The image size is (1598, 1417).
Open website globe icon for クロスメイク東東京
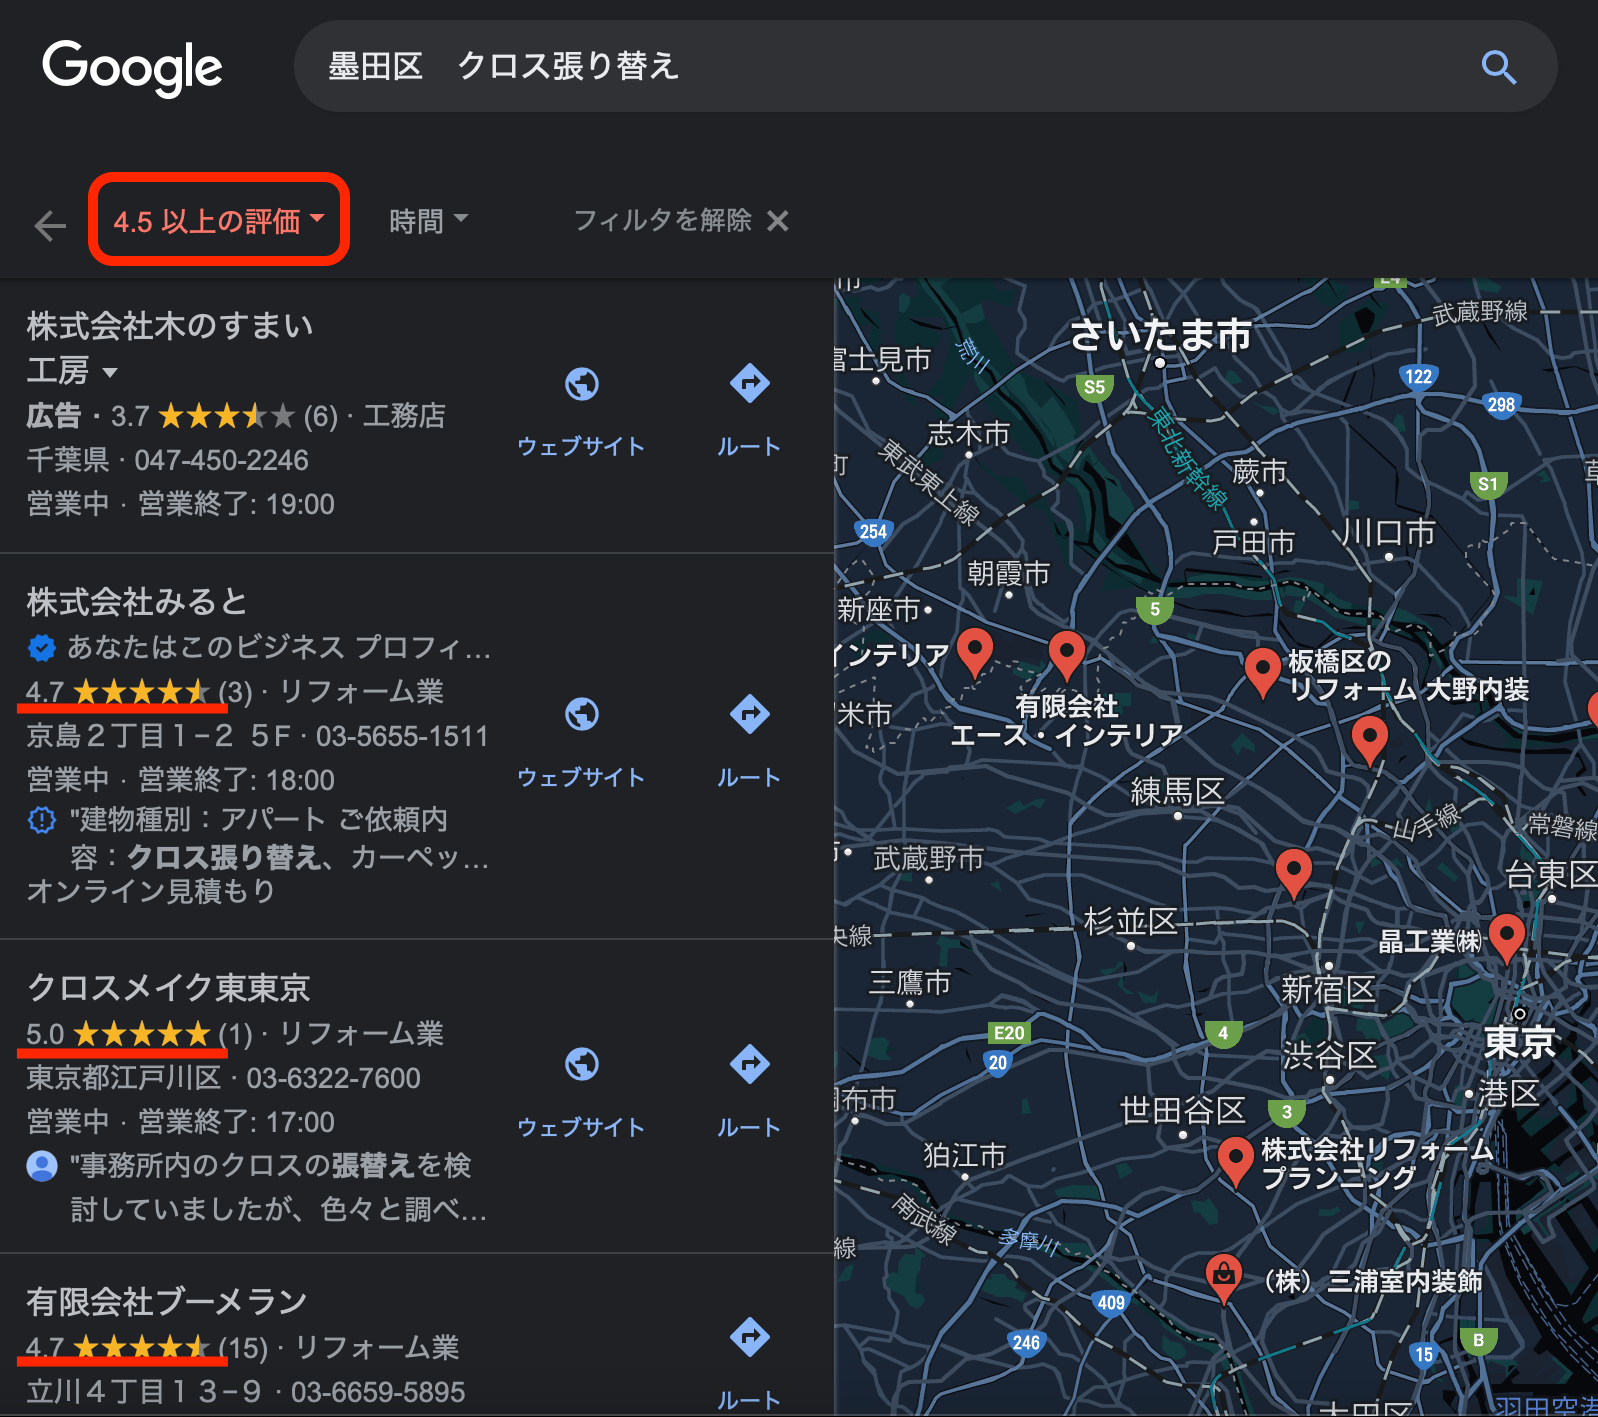pyautogui.click(x=581, y=1064)
